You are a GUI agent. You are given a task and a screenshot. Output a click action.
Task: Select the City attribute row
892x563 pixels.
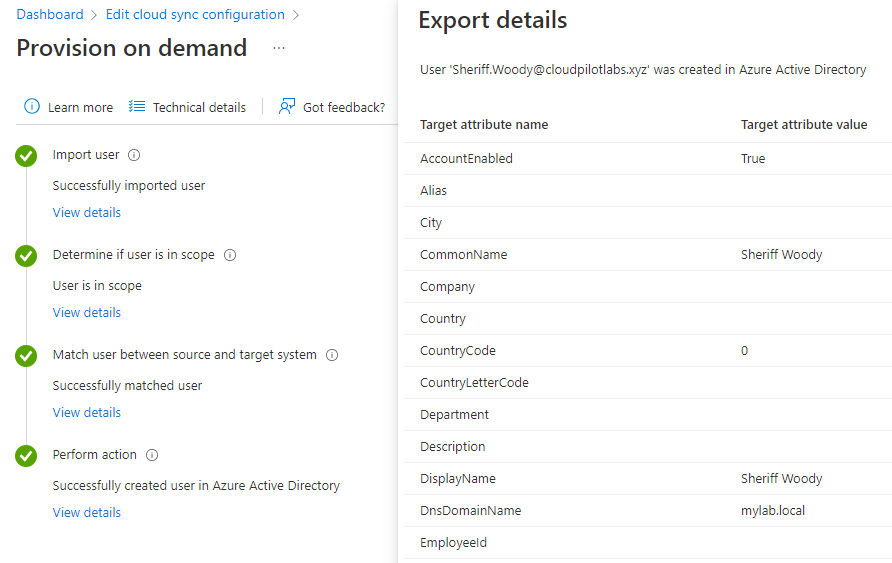pyautogui.click(x=648, y=222)
